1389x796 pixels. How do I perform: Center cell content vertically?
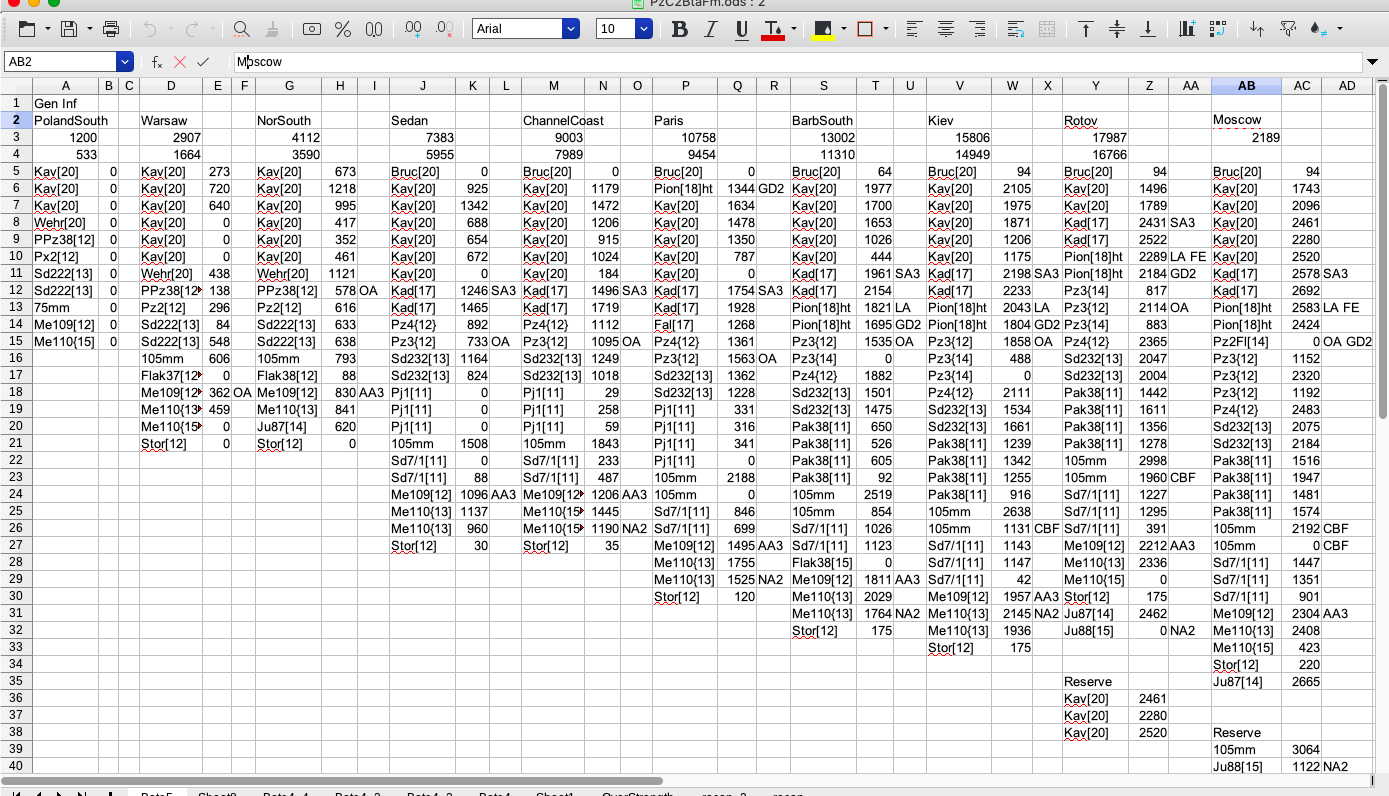pos(1117,29)
